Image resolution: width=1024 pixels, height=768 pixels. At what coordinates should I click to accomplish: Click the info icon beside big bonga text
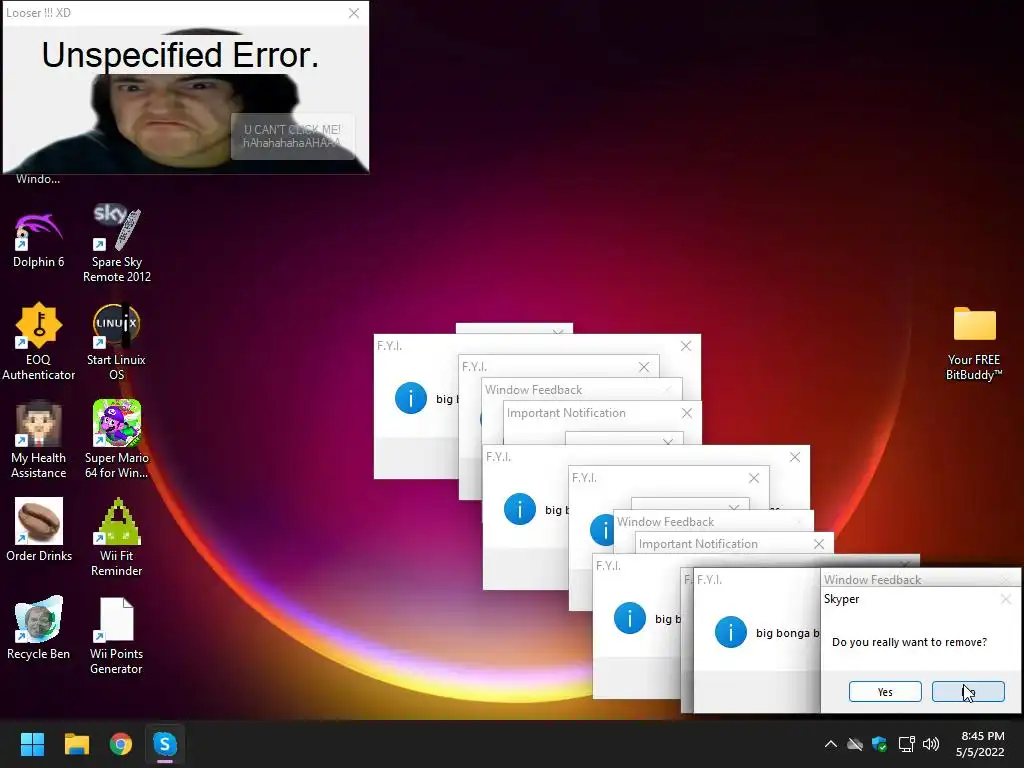pos(730,632)
